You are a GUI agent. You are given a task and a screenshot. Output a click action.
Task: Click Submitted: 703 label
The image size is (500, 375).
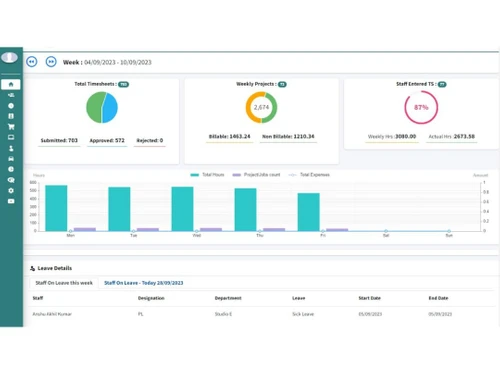pos(59,140)
